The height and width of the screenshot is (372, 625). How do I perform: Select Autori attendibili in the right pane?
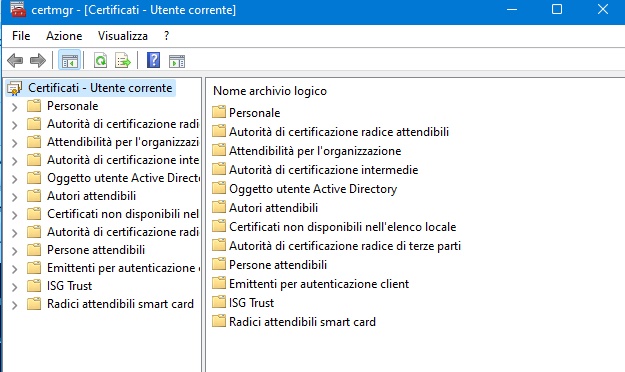tap(273, 208)
